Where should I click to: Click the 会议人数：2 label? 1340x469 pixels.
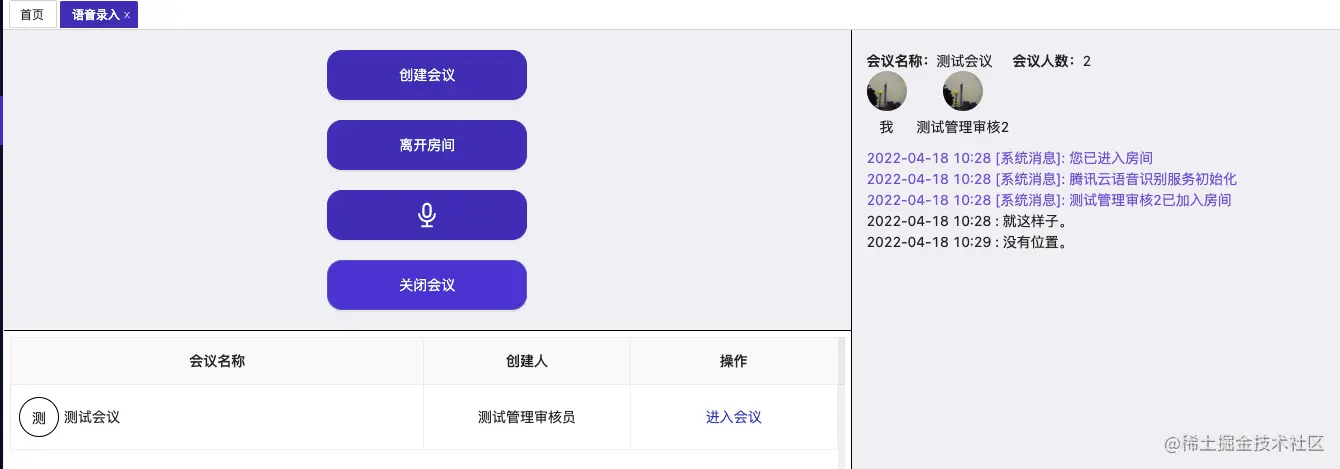(1052, 61)
